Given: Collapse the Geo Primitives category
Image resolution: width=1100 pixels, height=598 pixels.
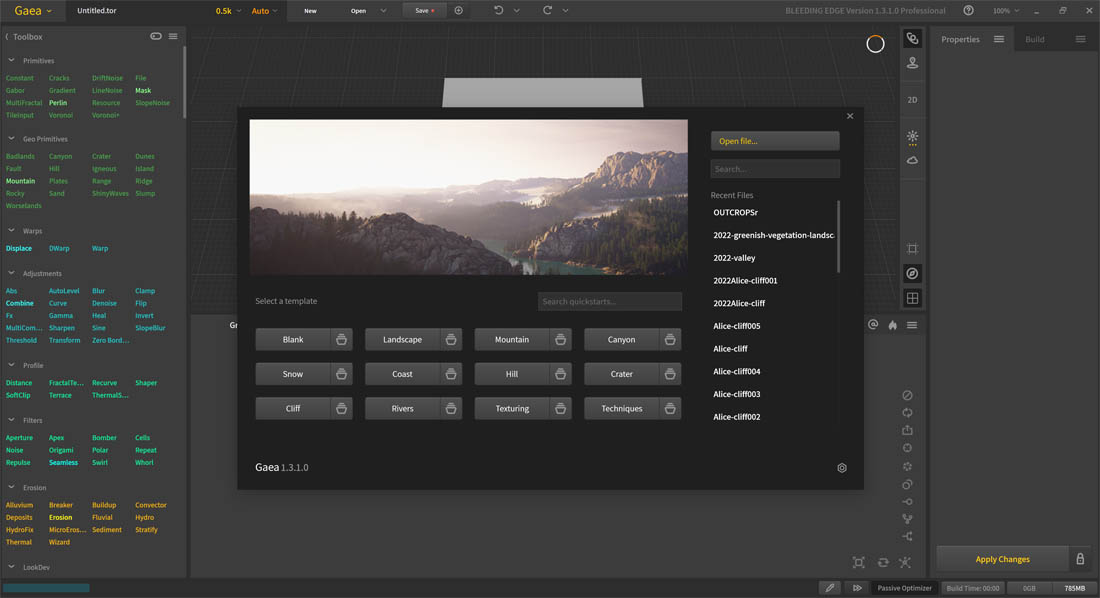Looking at the screenshot, I should [11, 139].
